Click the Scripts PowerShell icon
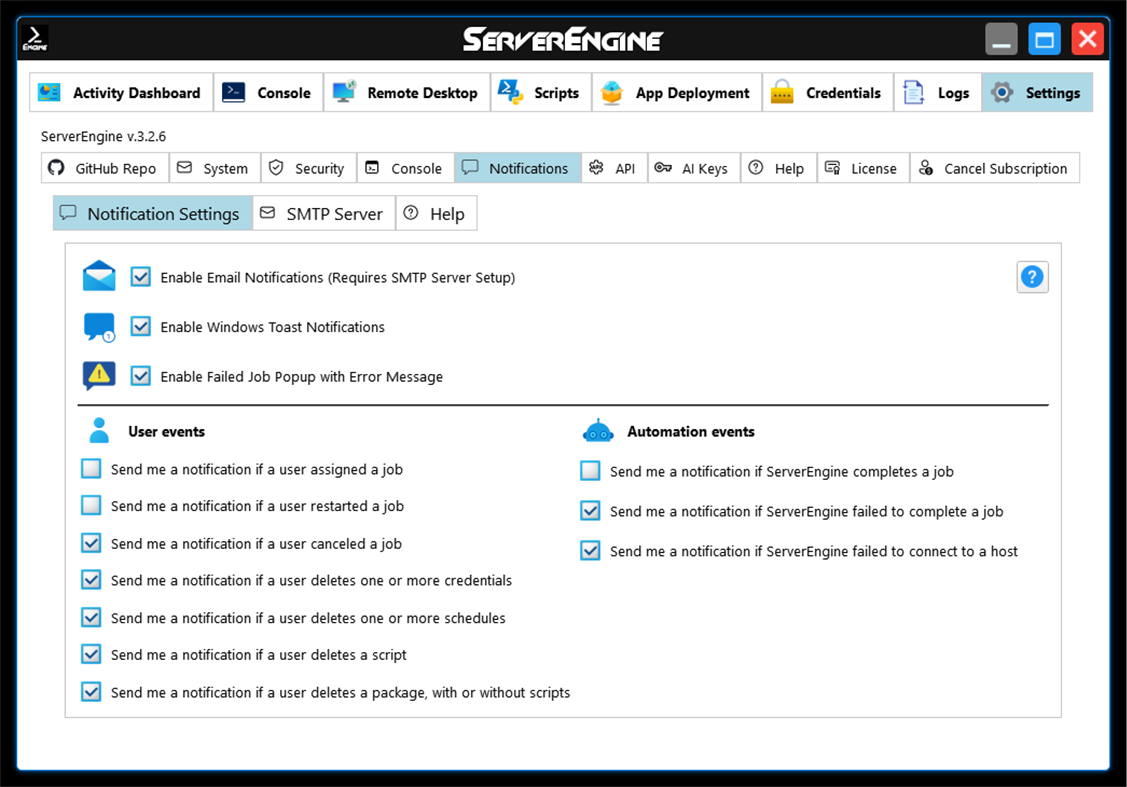The width and height of the screenshot is (1127, 787). [x=510, y=92]
